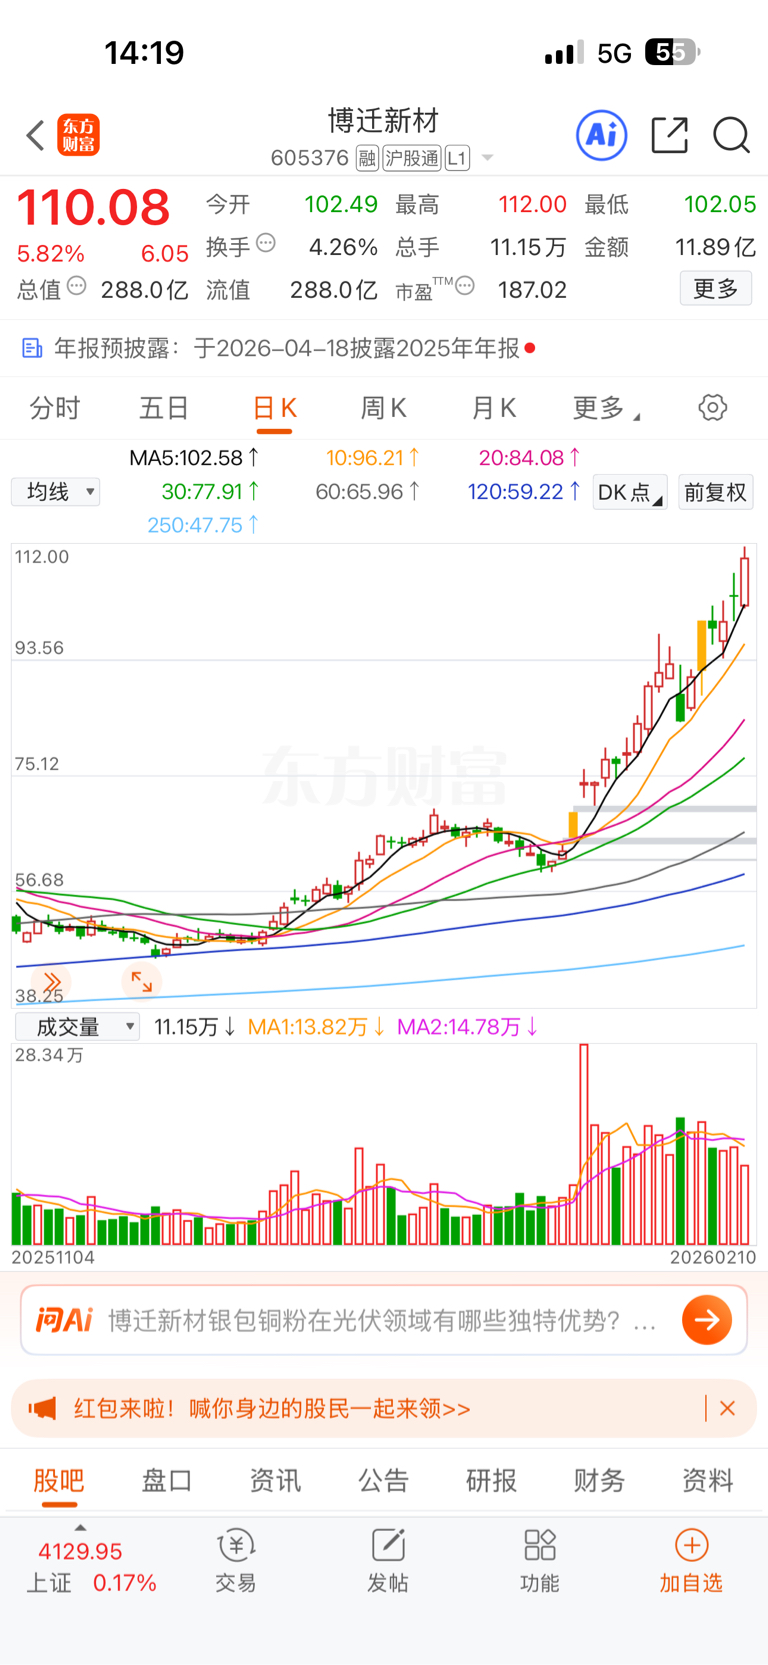The width and height of the screenshot is (768, 1665).
Task: Click the 问Ai question input field
Action: click(x=384, y=1320)
